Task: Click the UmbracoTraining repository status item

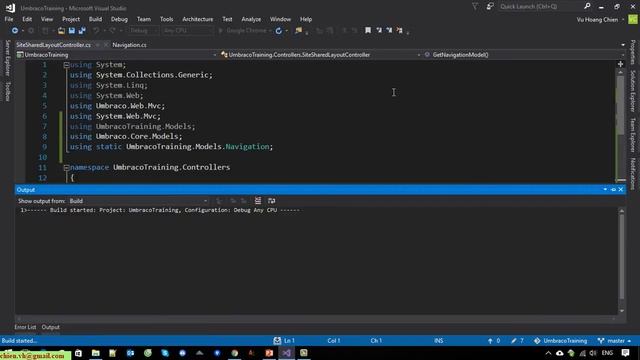Action: pos(560,341)
